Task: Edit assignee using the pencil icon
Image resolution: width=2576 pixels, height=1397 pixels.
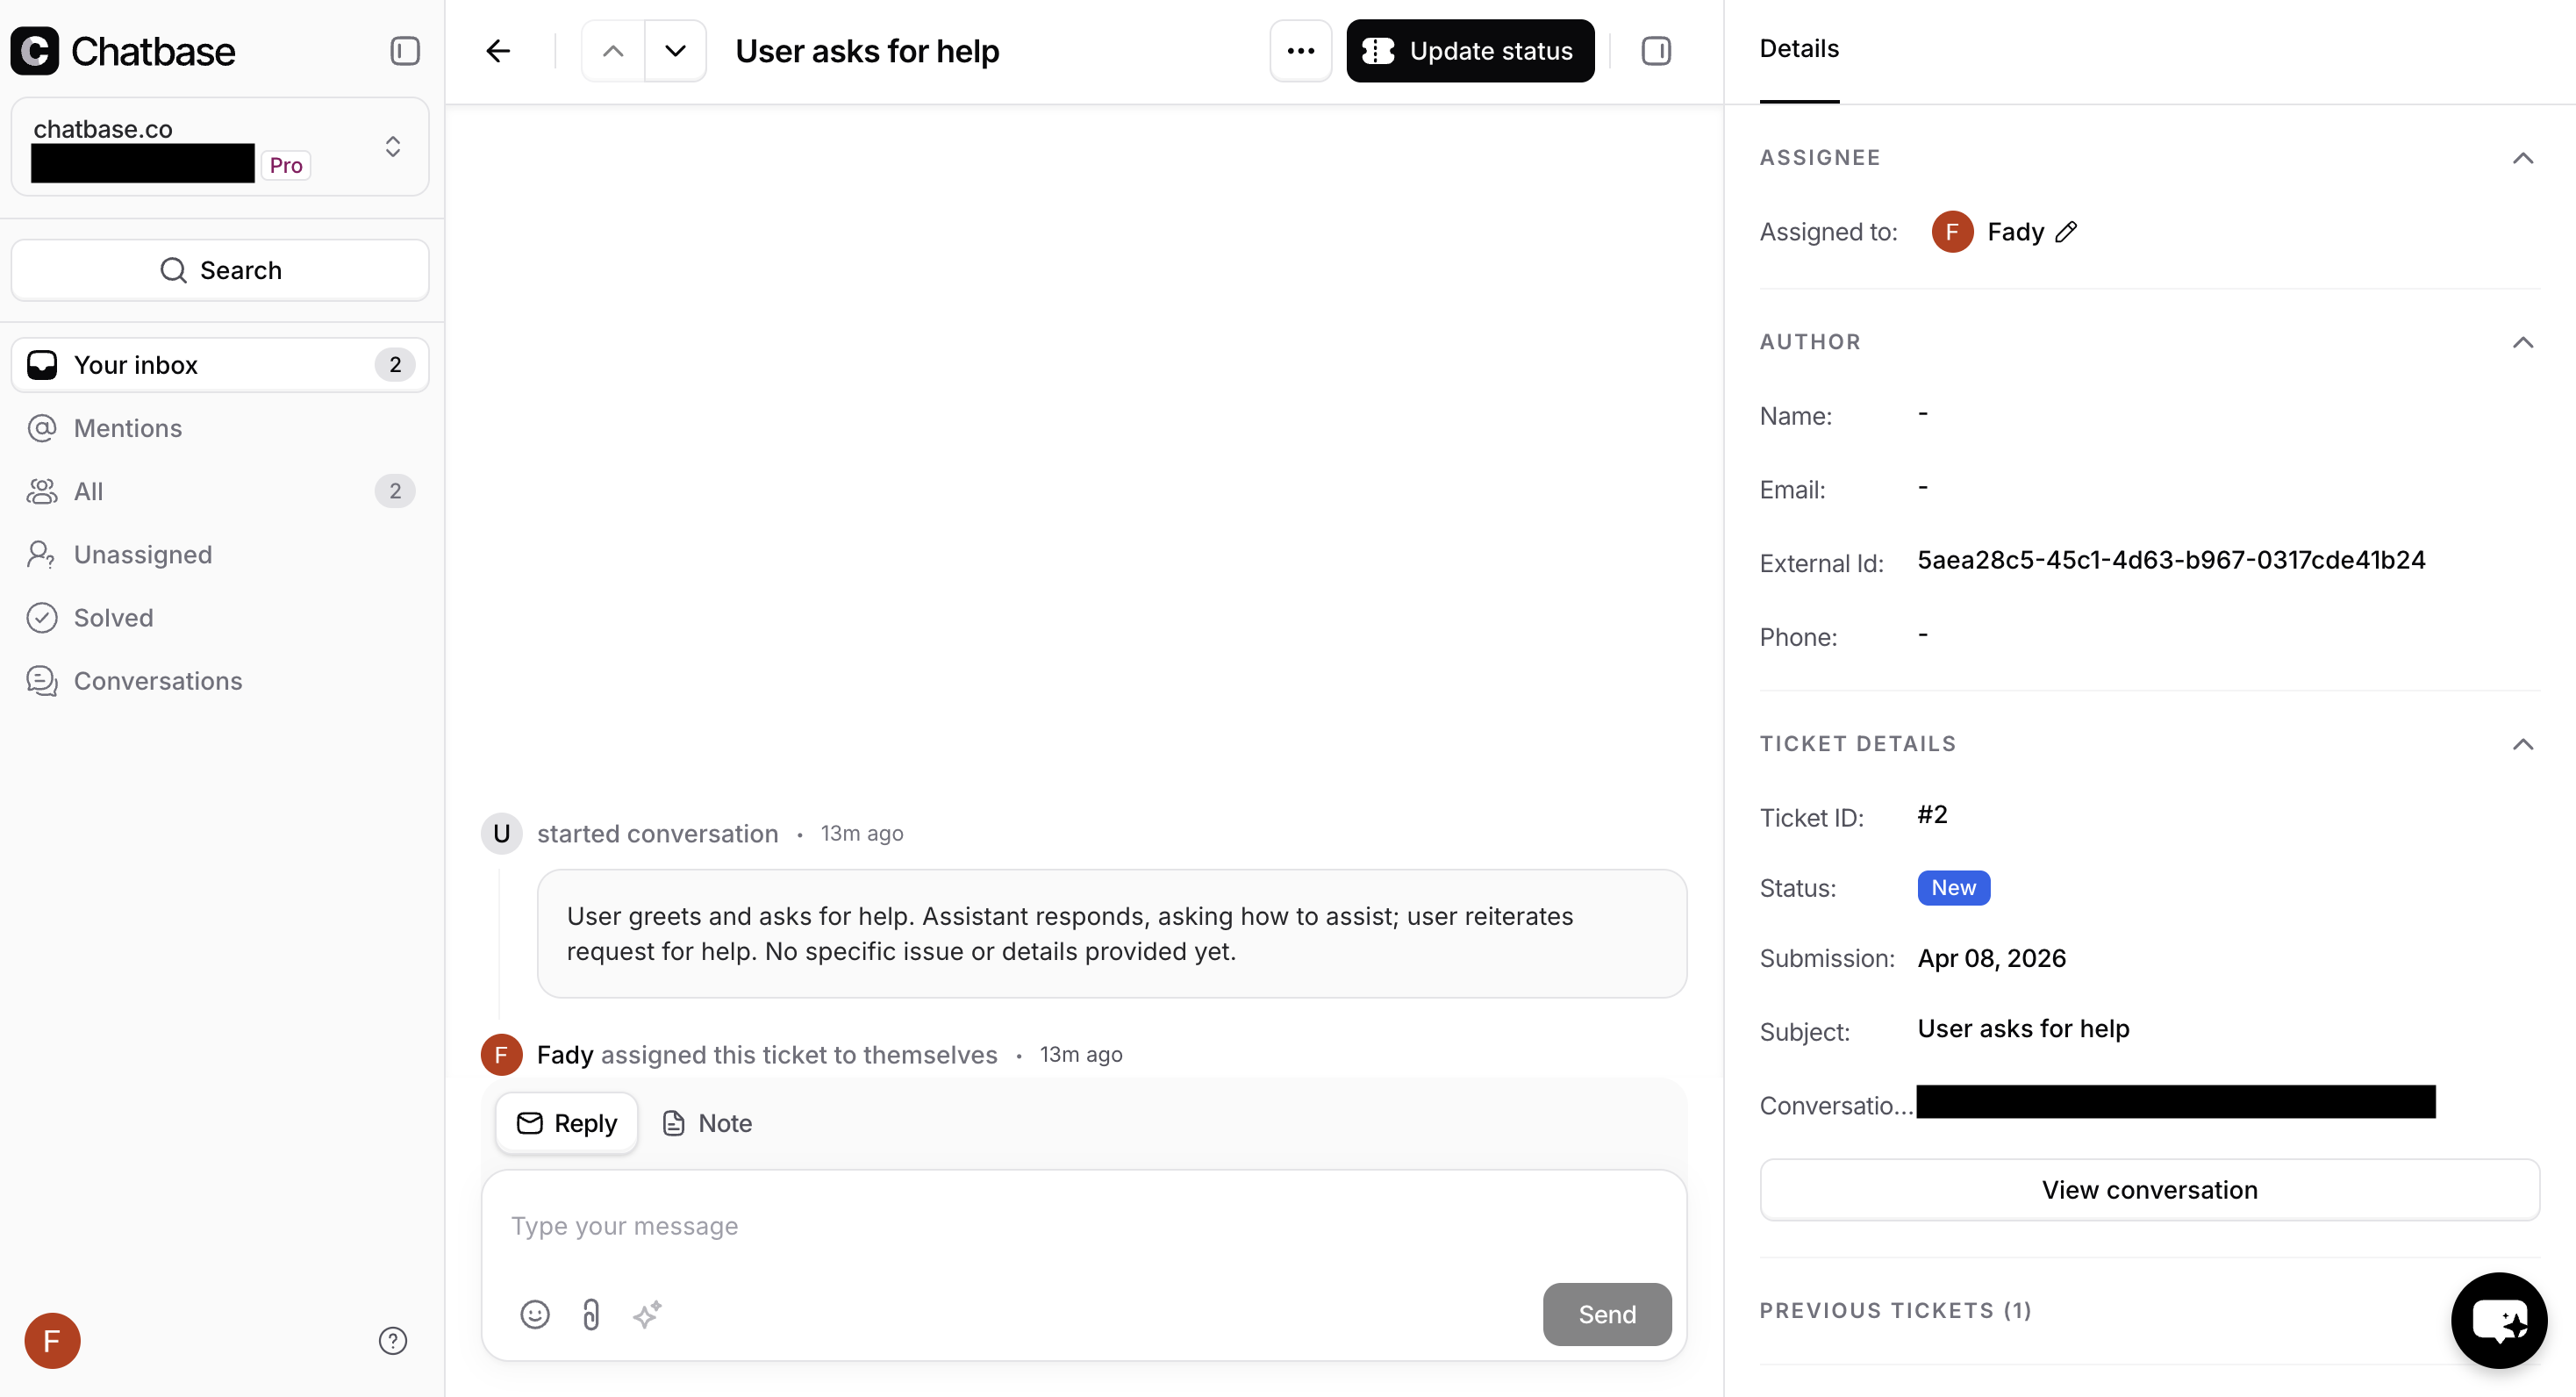Action: (x=2067, y=231)
